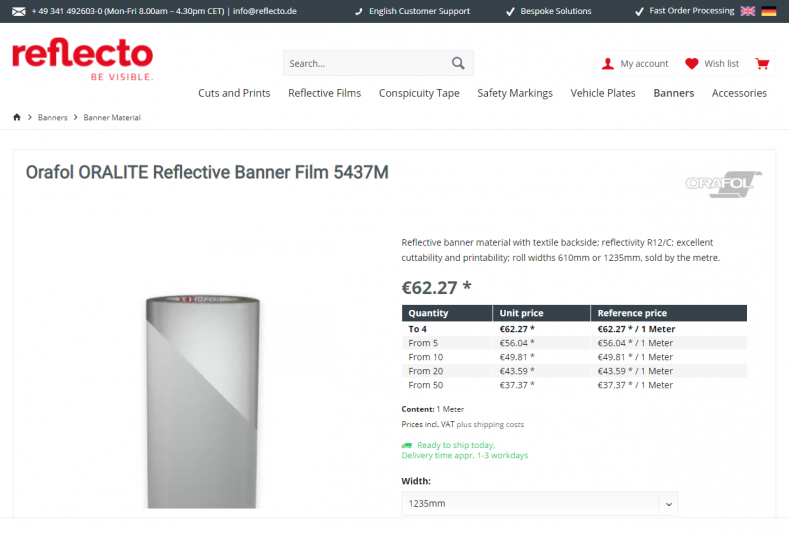Viewport: 789px width, 534px height.
Task: Open Banners menu
Action: pyautogui.click(x=673, y=93)
